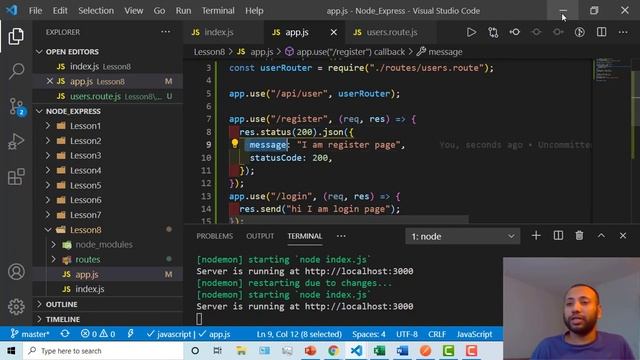Open the Terminal menu
This screenshot has width=640, height=360.
click(x=218, y=11)
